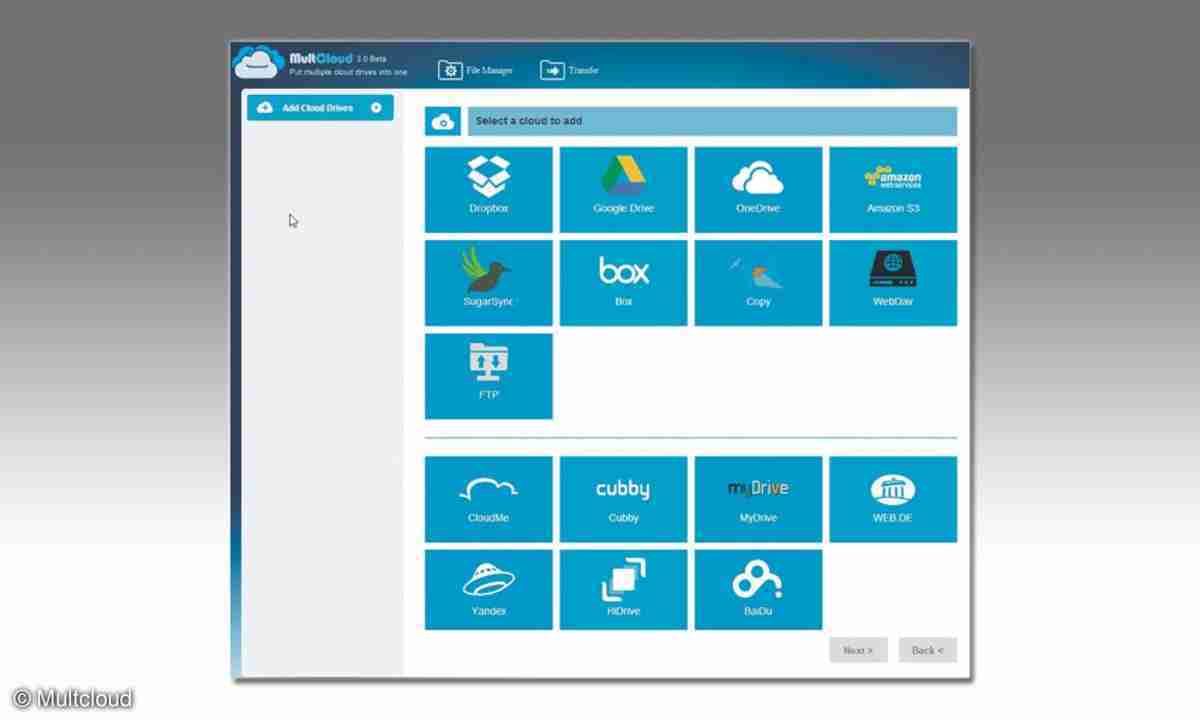Open the File Manager tab

pos(476,70)
